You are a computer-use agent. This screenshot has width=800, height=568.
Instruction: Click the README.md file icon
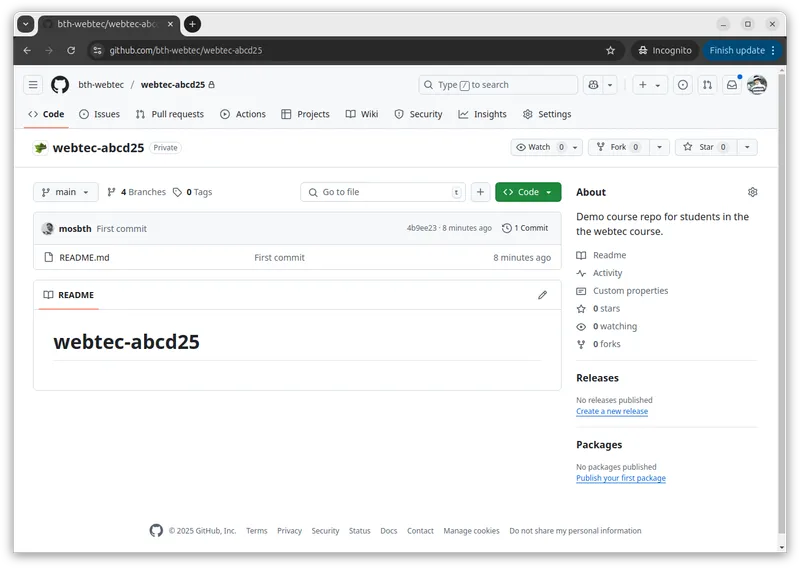48,257
